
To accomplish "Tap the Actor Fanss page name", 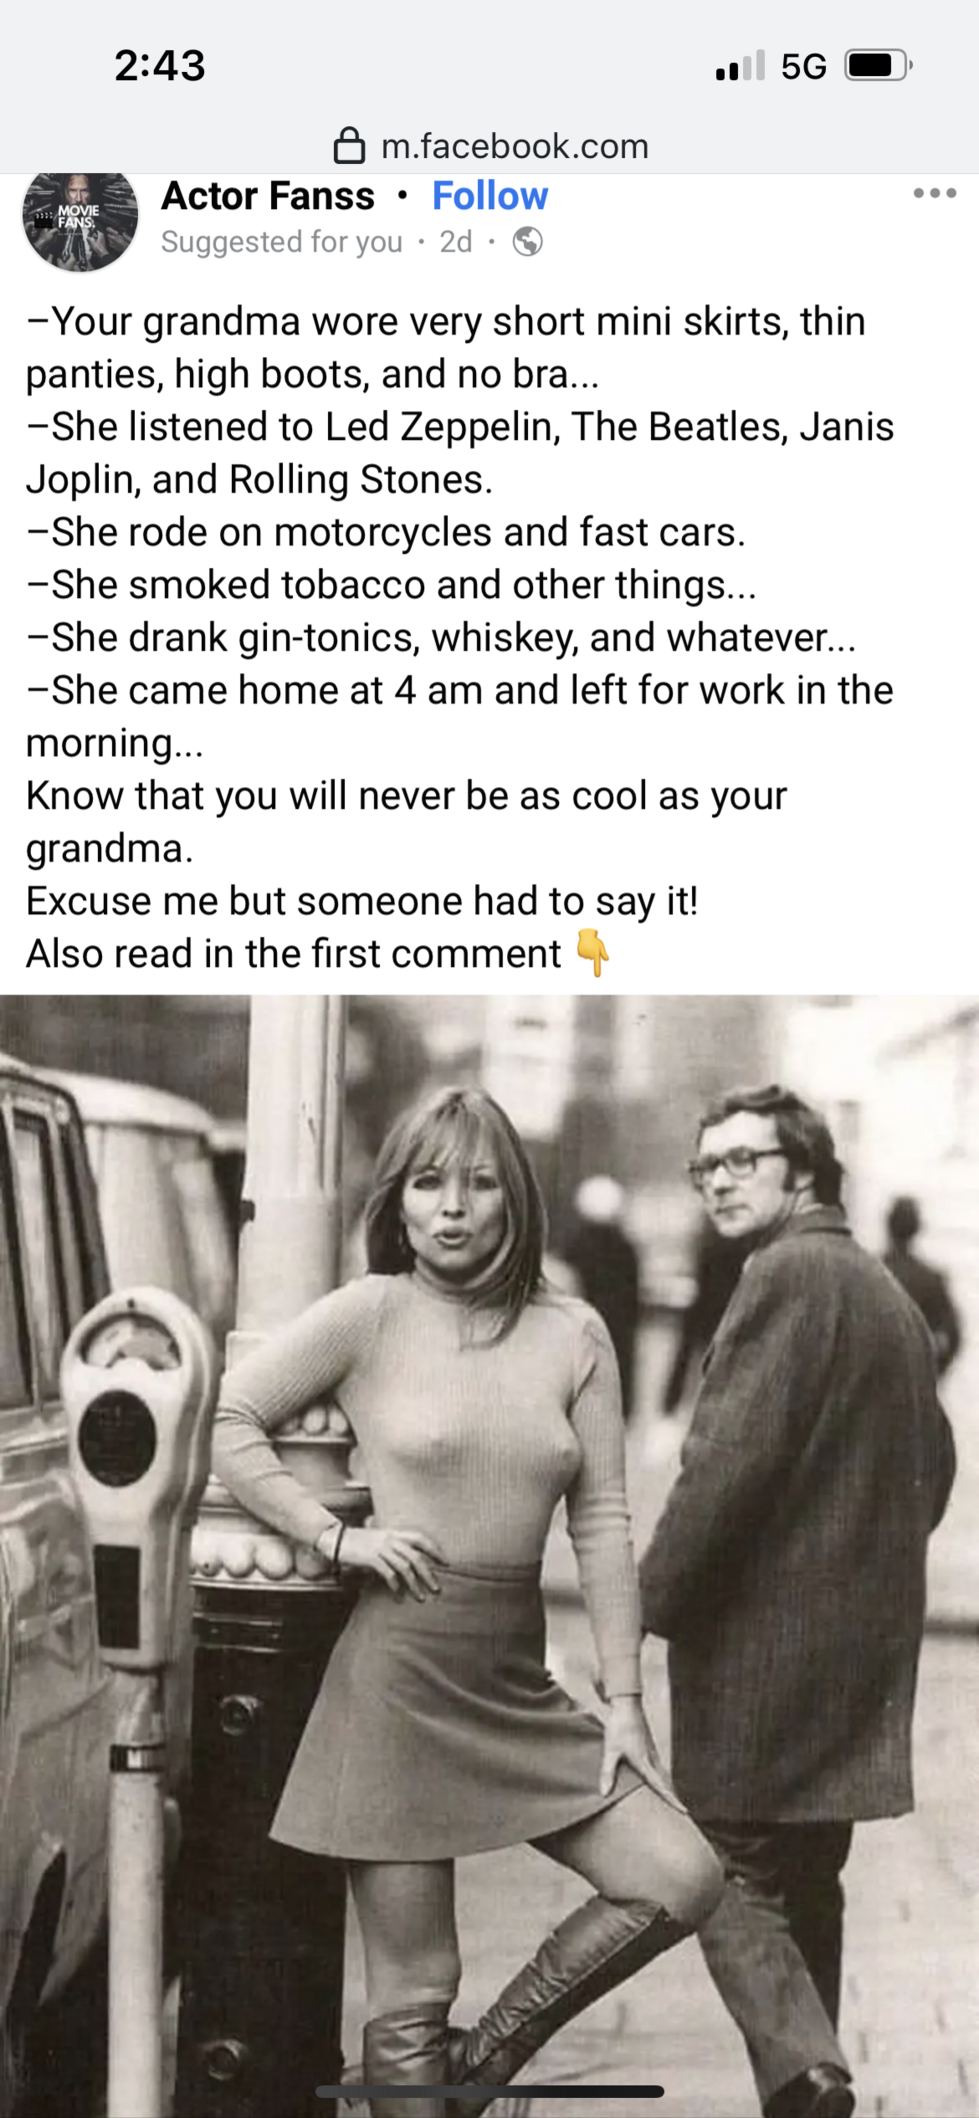I will [268, 196].
